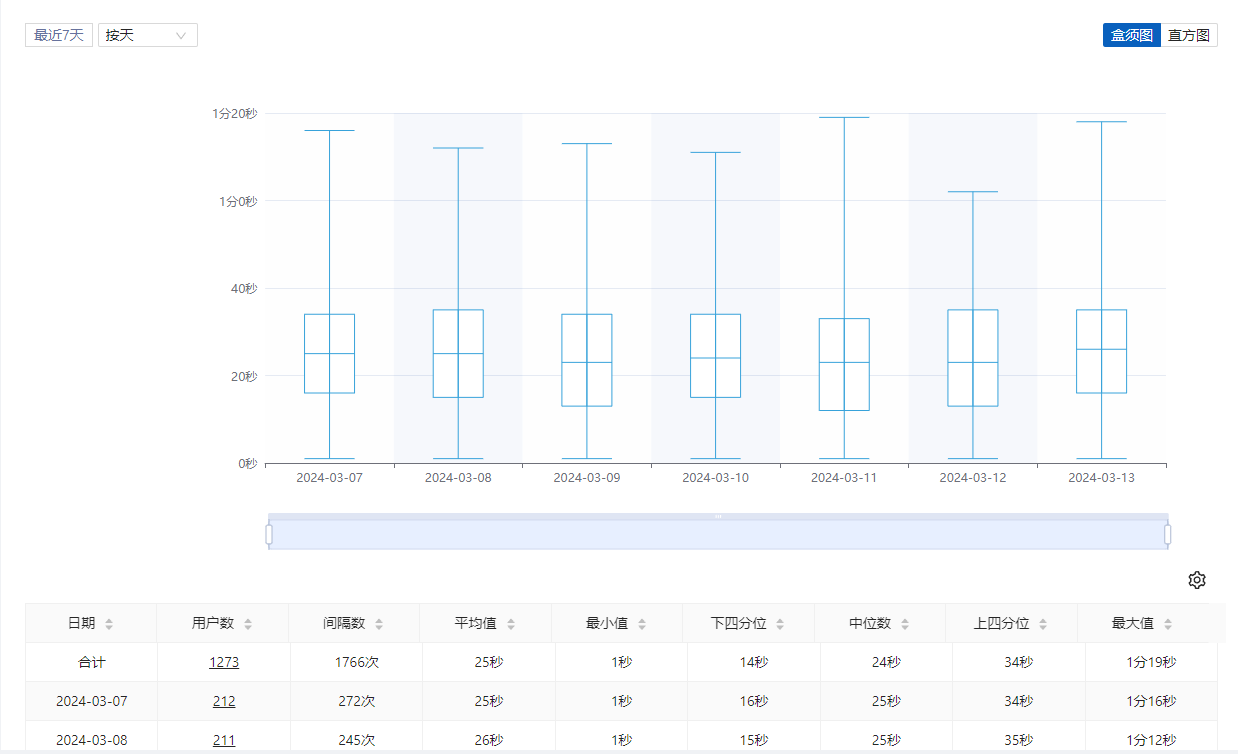Sort table by 日期 column arrows
Image resolution: width=1238 pixels, height=754 pixels.
tap(109, 624)
